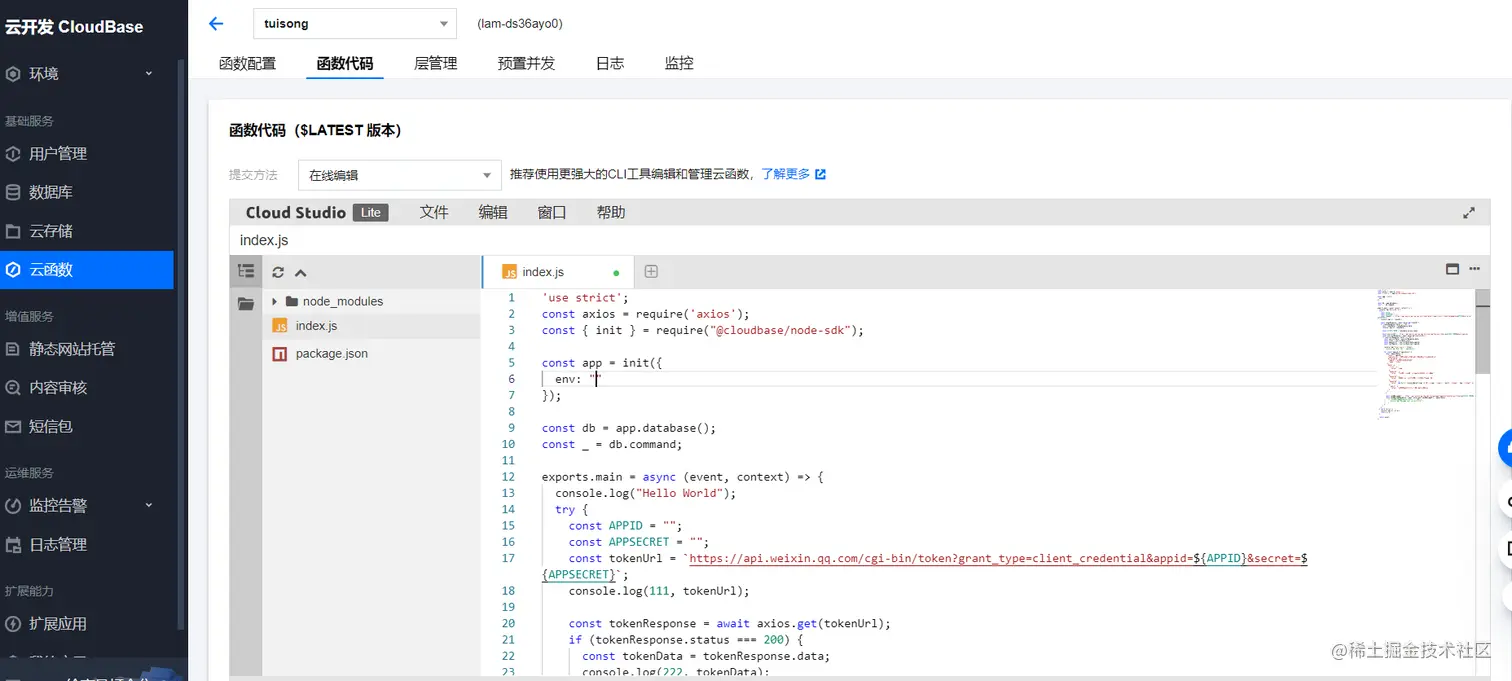Expand the node_modules folder arrow
The image size is (1512, 681).
tap(274, 301)
